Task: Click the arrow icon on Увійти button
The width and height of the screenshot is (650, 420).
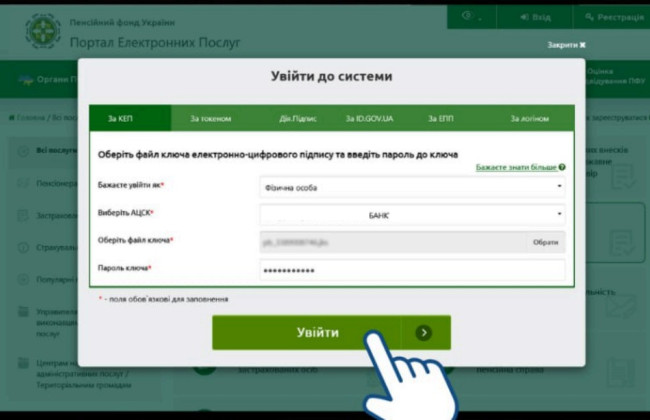Action: (424, 333)
